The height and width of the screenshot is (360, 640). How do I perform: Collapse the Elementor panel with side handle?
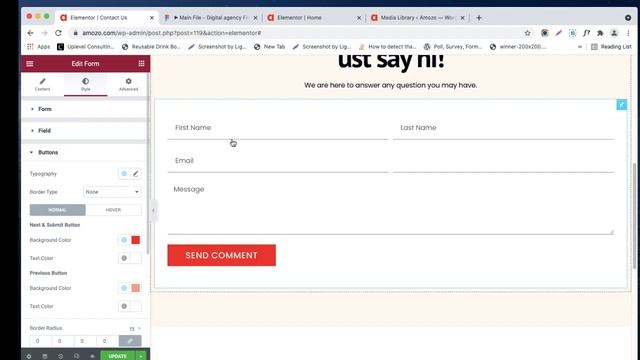coord(153,211)
